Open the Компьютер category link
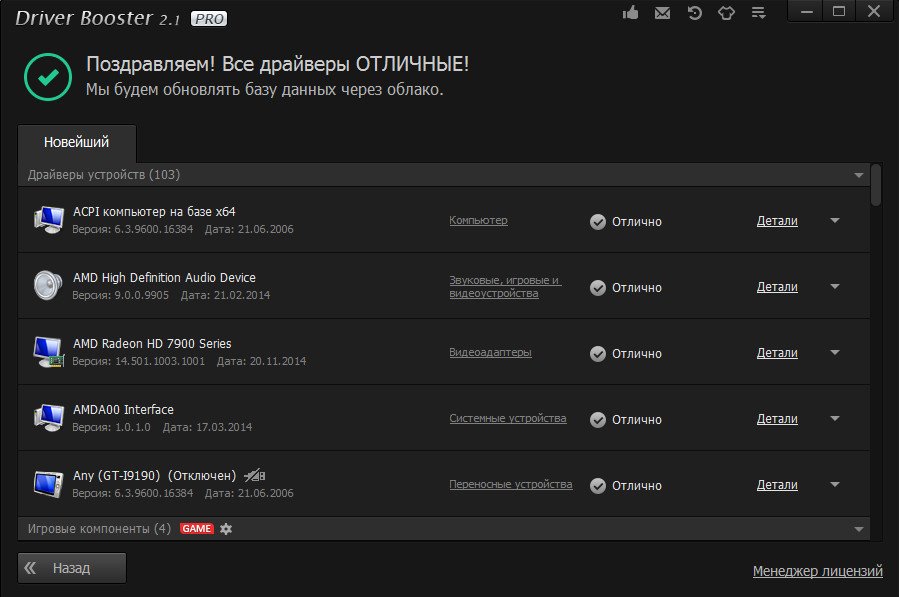Image resolution: width=899 pixels, height=597 pixels. tap(478, 220)
